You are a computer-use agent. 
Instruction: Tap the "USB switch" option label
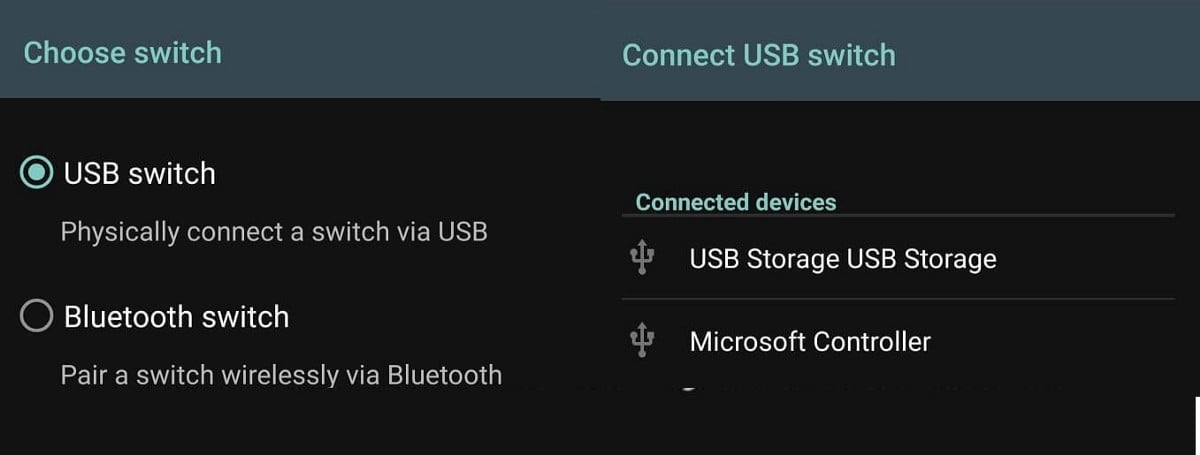click(x=139, y=173)
